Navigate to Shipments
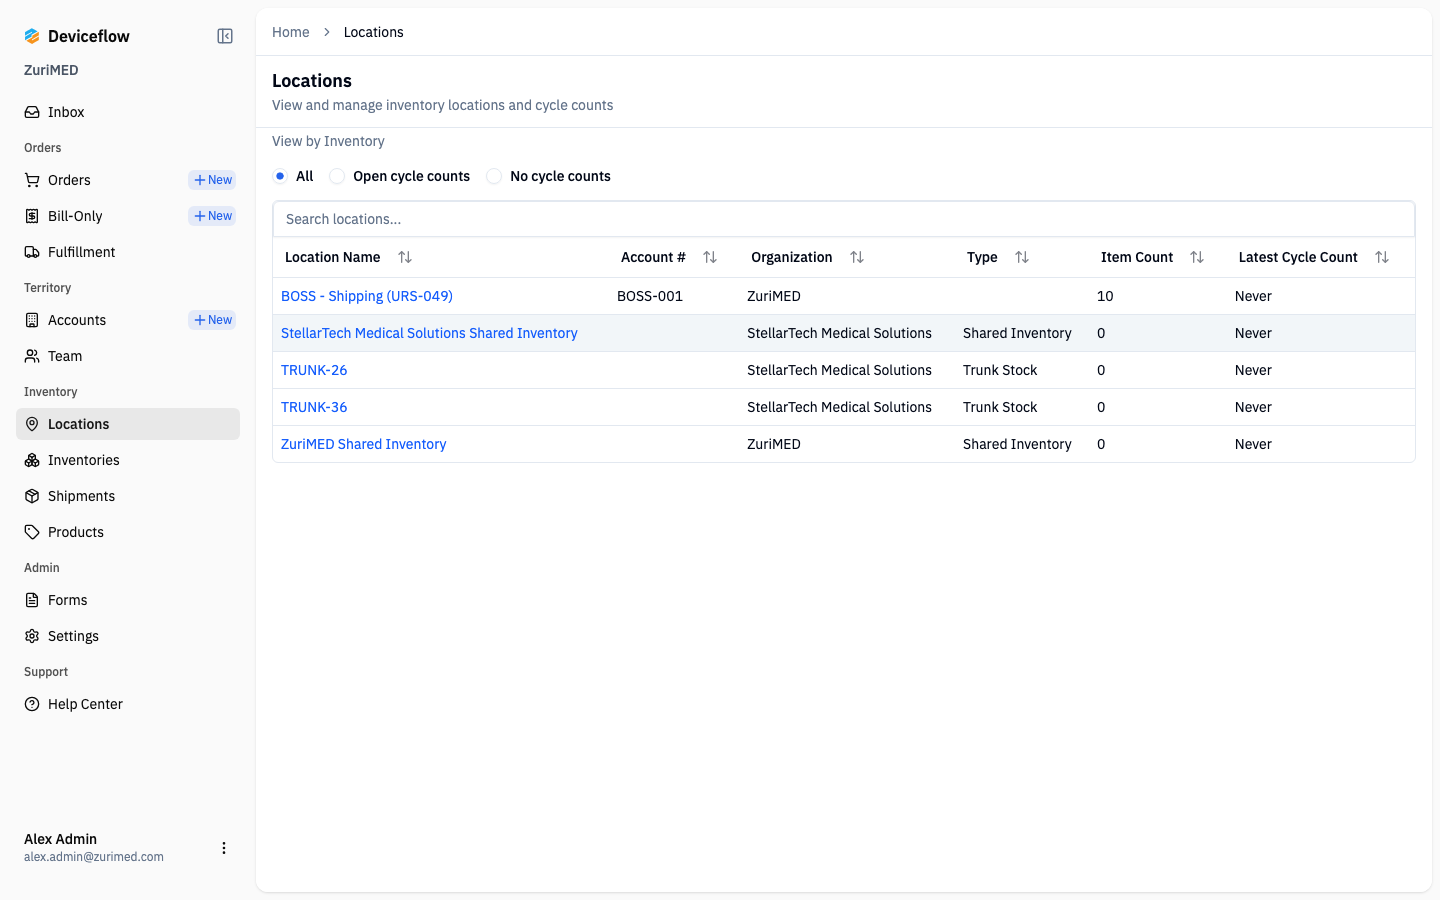Viewport: 1440px width, 900px height. [x=128, y=496]
